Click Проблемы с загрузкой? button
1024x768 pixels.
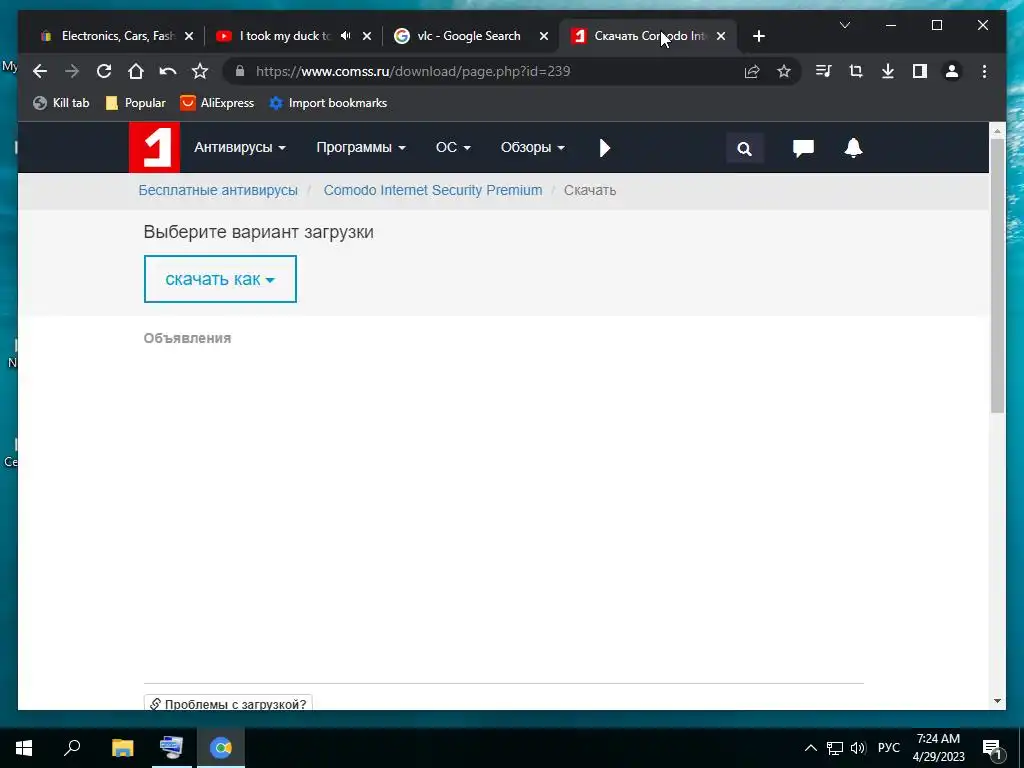[x=228, y=703]
